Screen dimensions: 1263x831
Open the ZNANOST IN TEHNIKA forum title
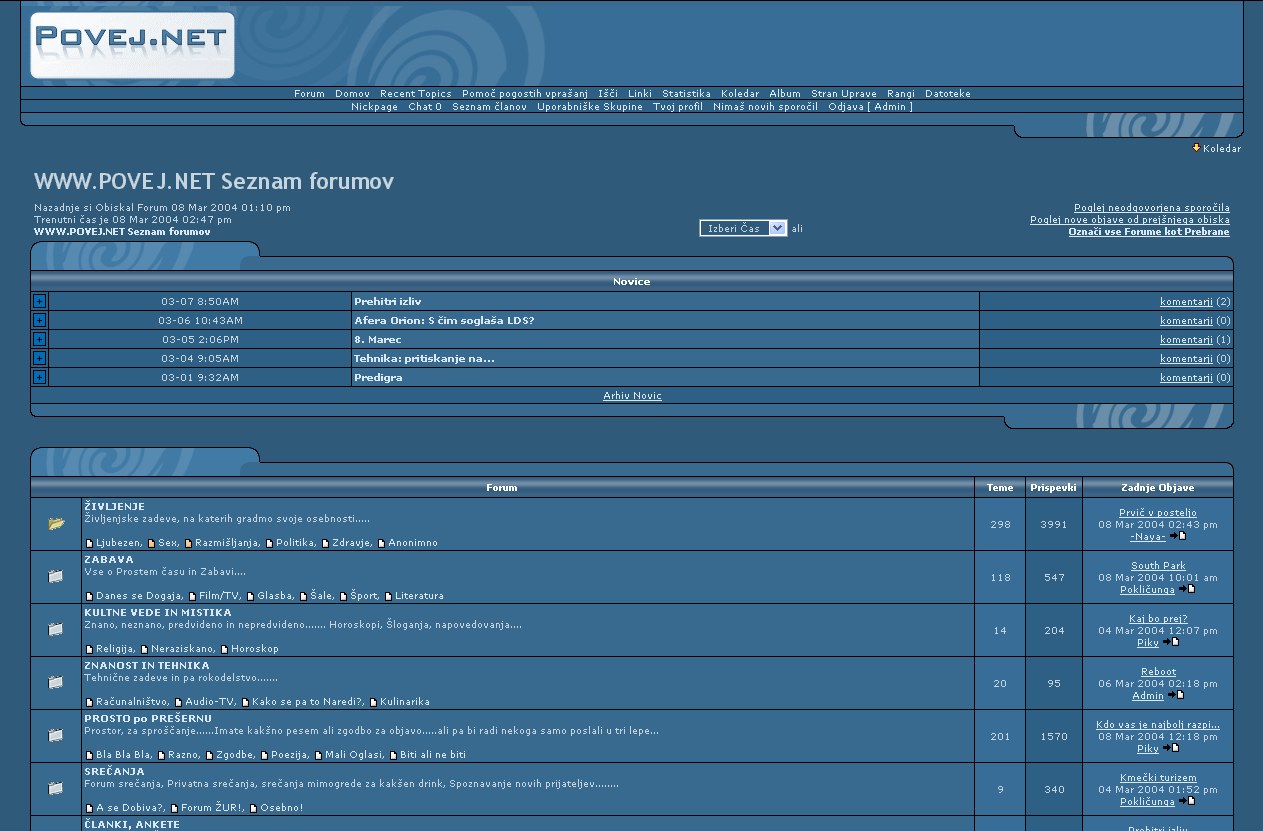[147, 666]
